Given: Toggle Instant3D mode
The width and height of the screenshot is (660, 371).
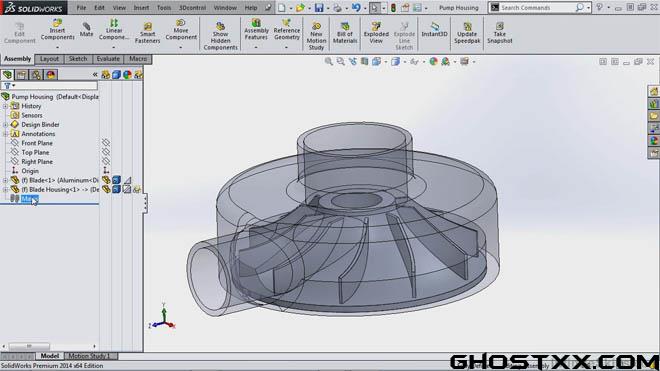Looking at the screenshot, I should tap(434, 29).
